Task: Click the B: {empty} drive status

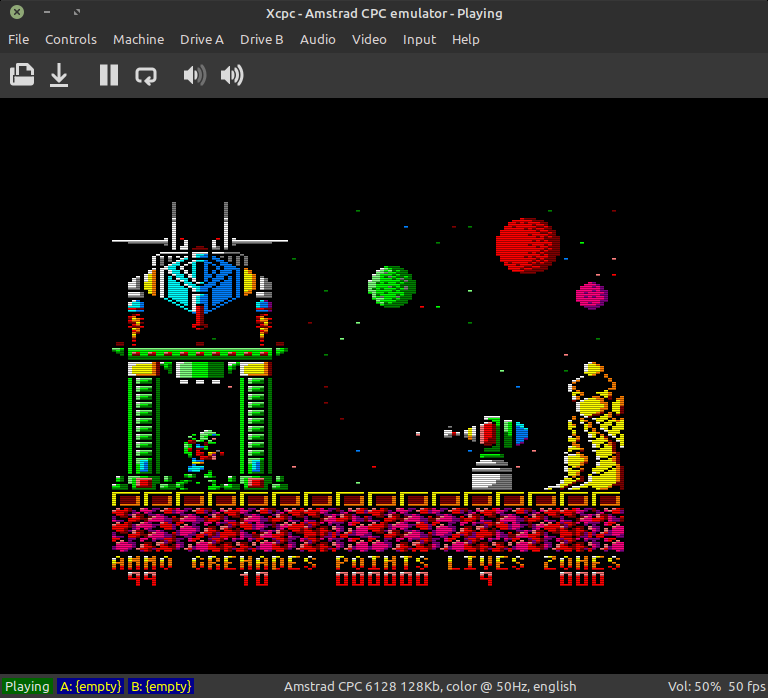Action: (x=161, y=686)
